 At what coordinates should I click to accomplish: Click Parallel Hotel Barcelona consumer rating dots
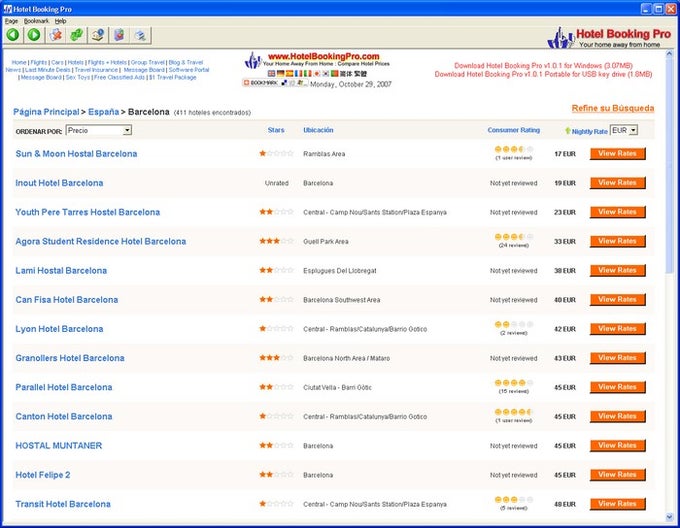pos(514,383)
